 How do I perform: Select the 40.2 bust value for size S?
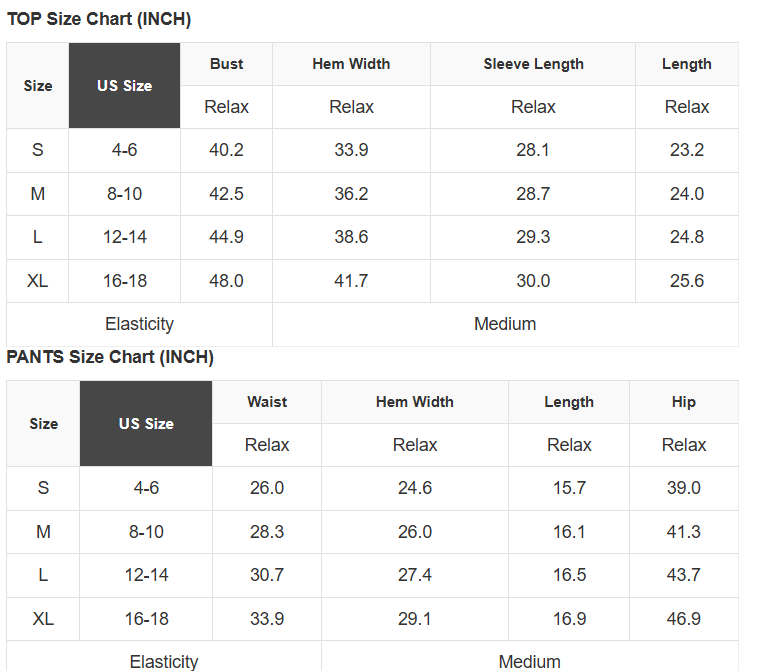click(226, 150)
